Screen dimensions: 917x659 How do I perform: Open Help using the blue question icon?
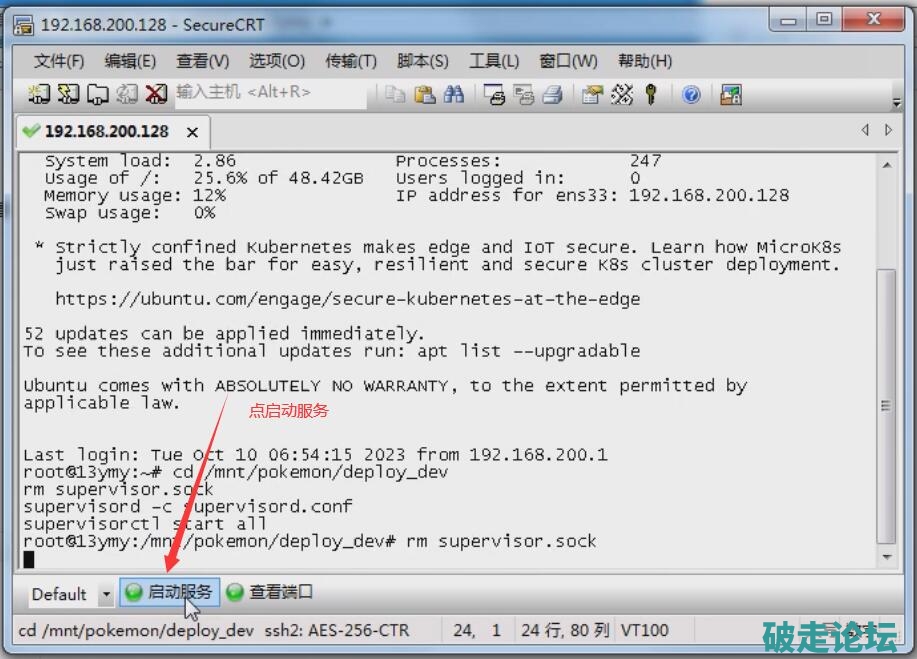click(x=691, y=94)
